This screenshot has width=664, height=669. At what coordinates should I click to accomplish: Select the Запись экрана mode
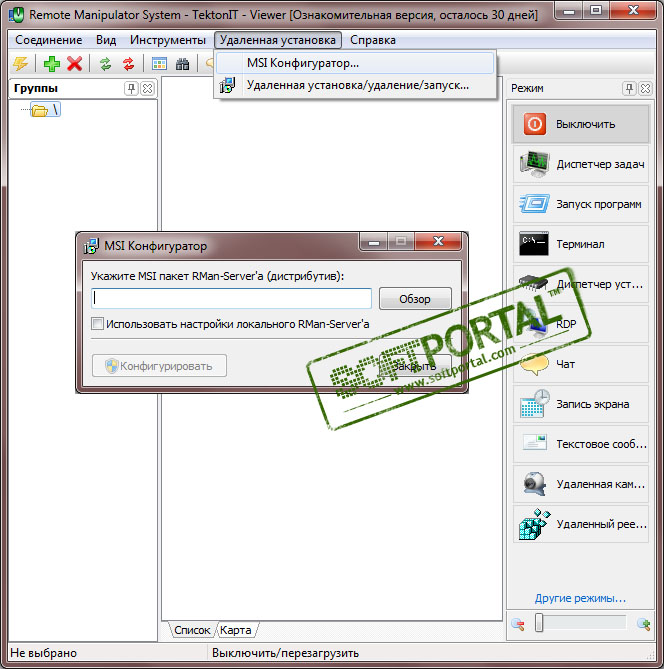click(580, 404)
